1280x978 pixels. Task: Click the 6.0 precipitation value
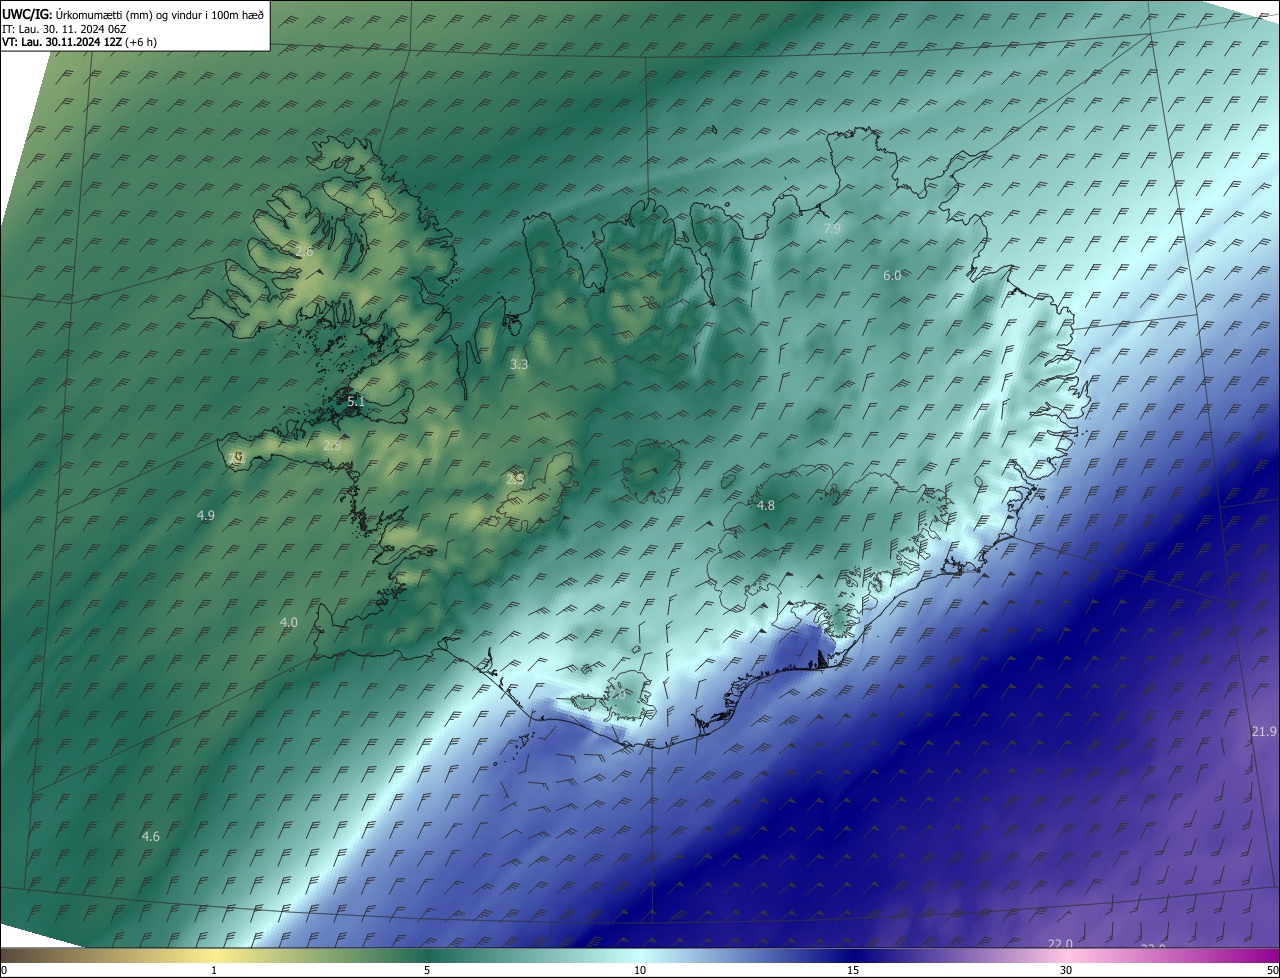(x=892, y=275)
